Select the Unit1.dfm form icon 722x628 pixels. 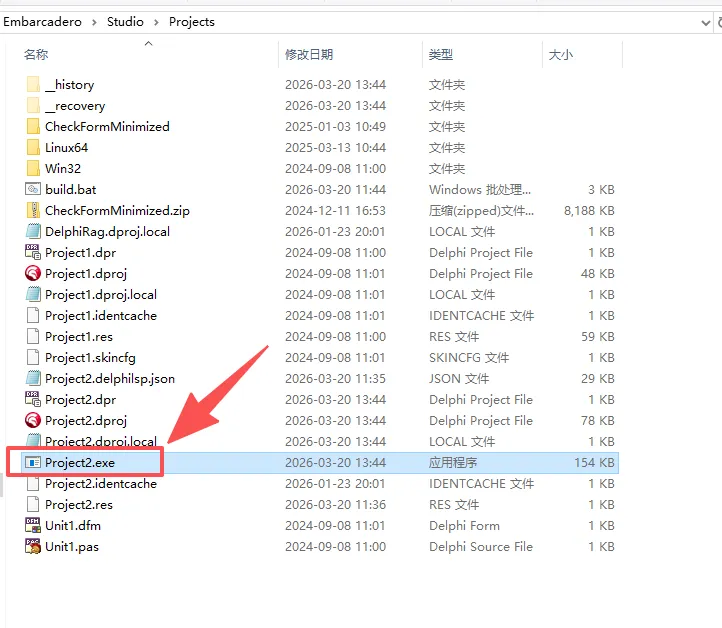click(33, 525)
